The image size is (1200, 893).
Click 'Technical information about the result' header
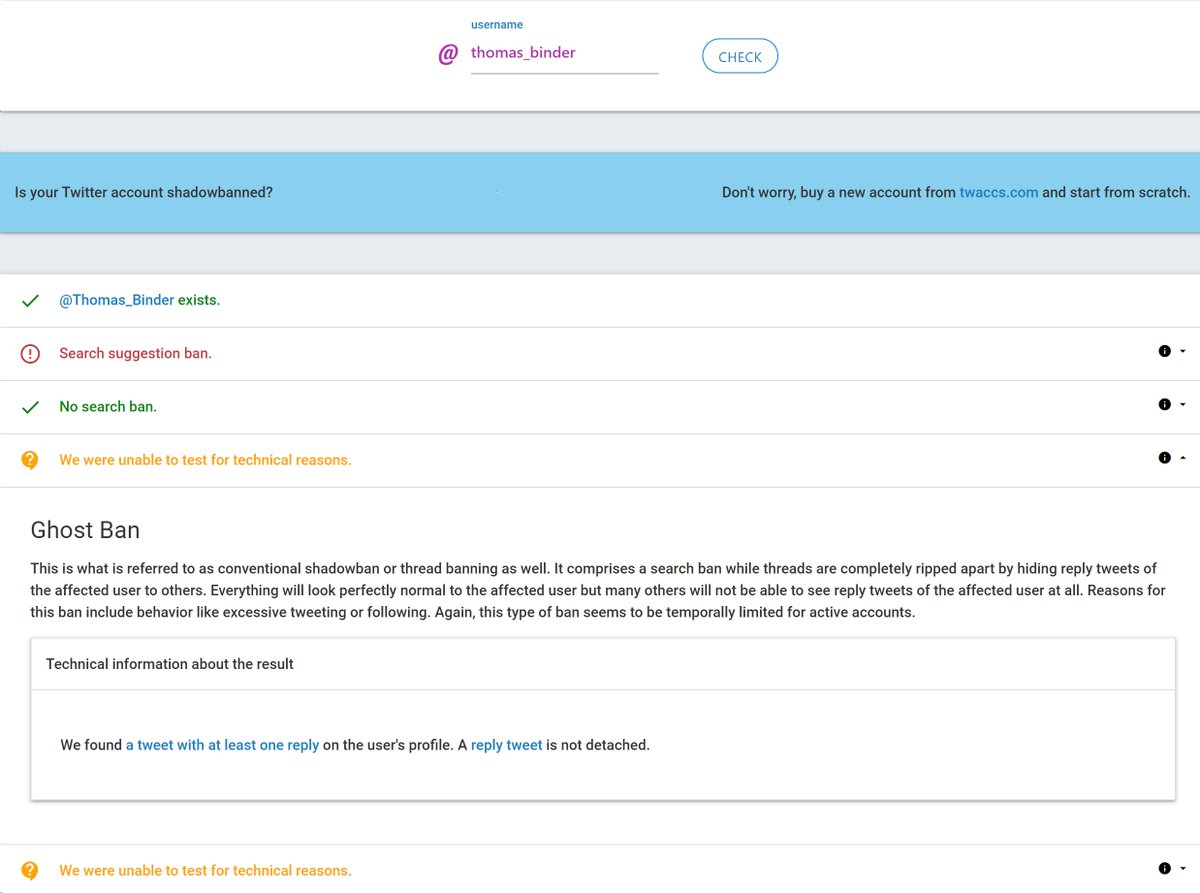pyautogui.click(x=170, y=664)
